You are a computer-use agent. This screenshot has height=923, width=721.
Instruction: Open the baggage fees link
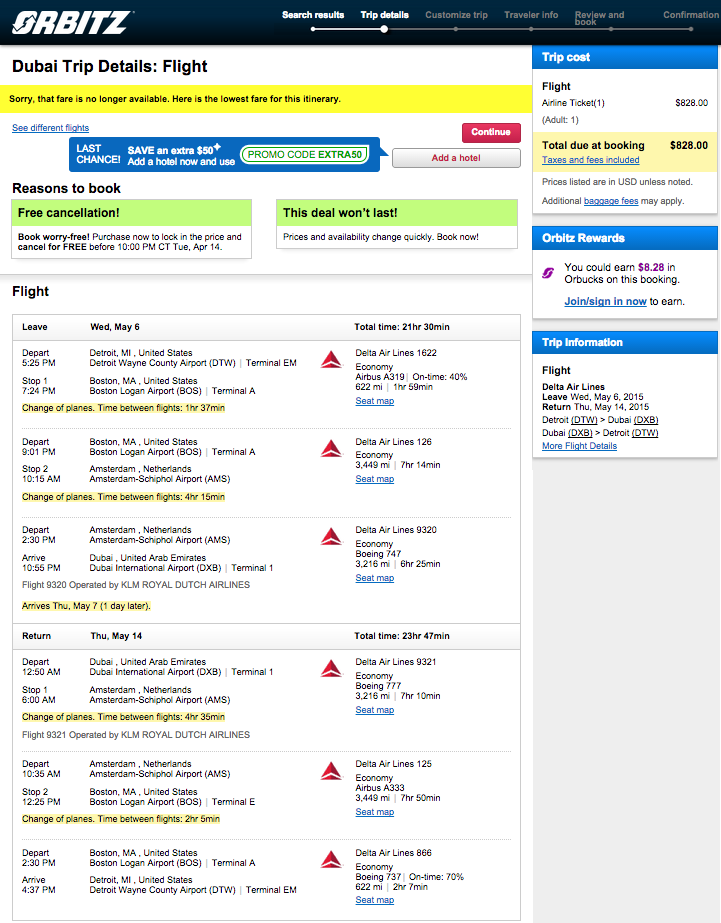point(611,201)
